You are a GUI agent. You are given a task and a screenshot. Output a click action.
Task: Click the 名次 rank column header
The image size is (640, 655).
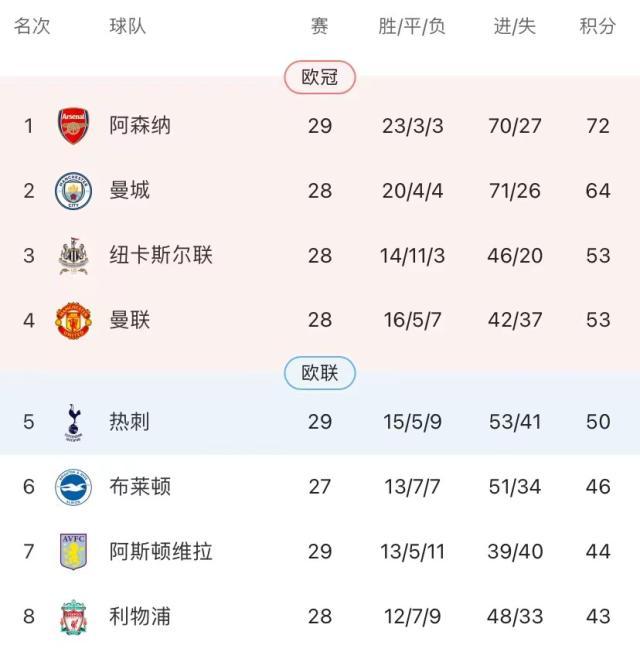31,27
